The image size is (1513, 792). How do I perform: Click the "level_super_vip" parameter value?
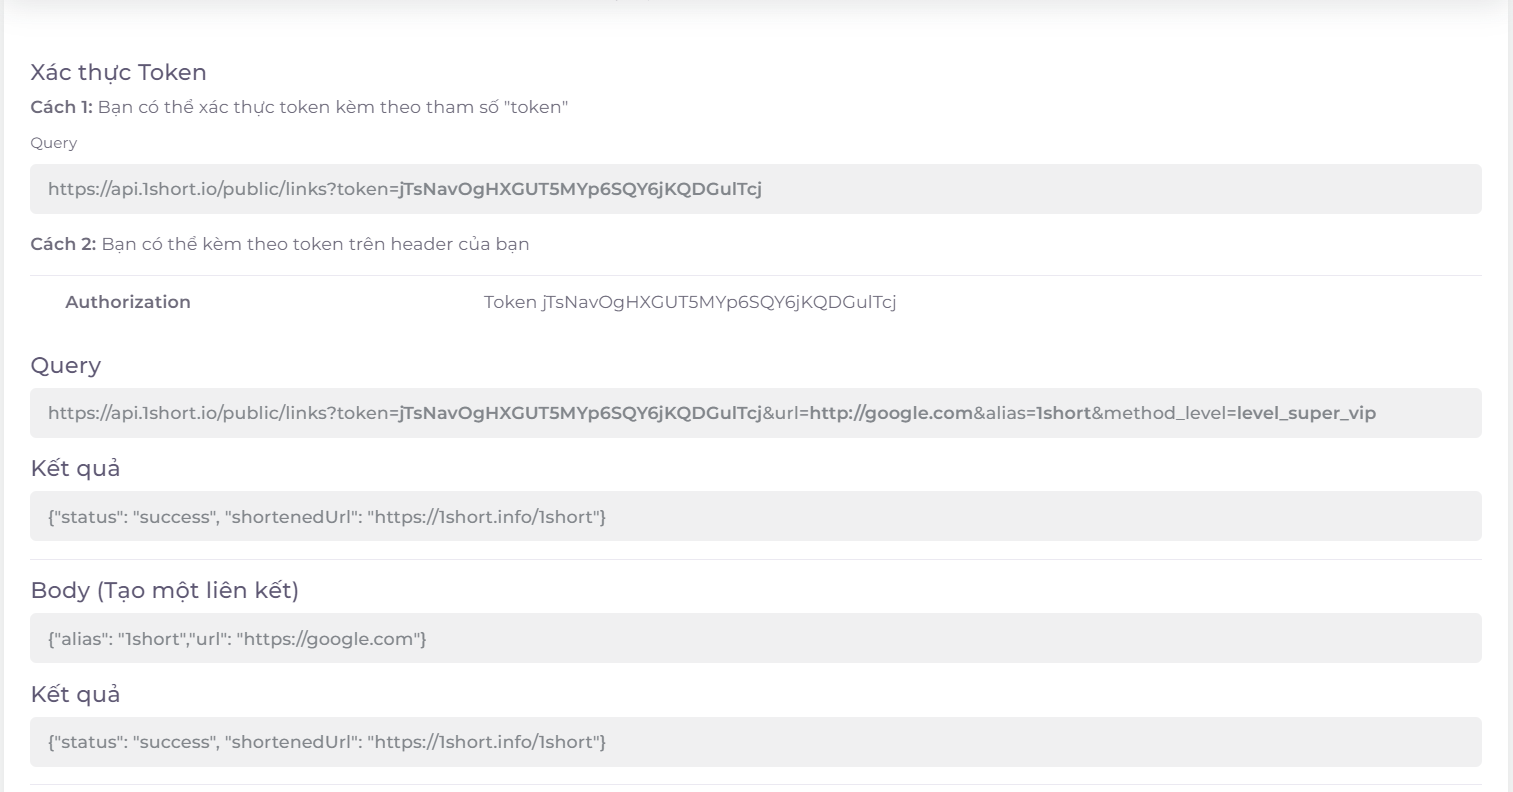1306,413
